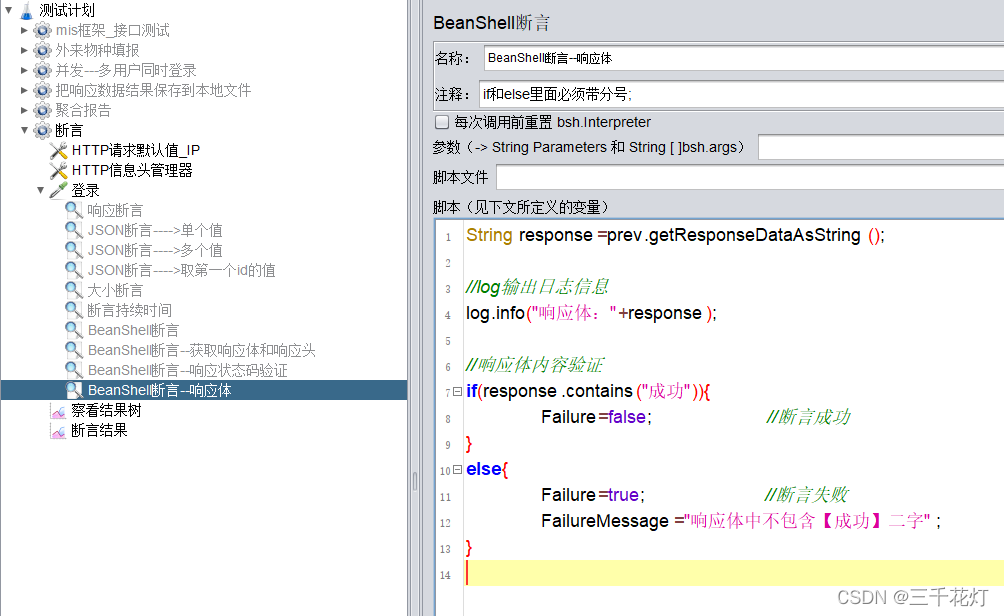Click inside the 注释 comment field
1004x616 pixels.
(x=700, y=93)
